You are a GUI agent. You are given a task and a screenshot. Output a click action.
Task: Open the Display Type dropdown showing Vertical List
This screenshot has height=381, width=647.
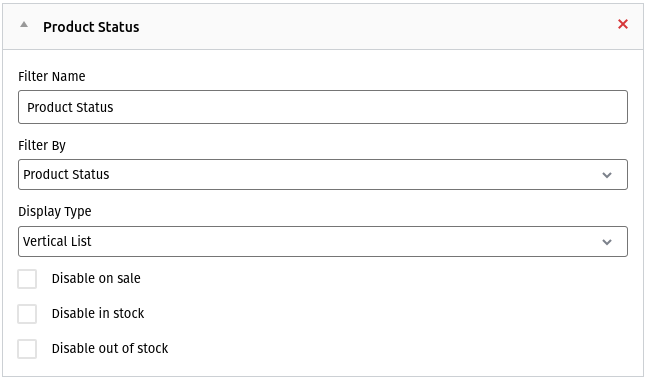(x=323, y=241)
